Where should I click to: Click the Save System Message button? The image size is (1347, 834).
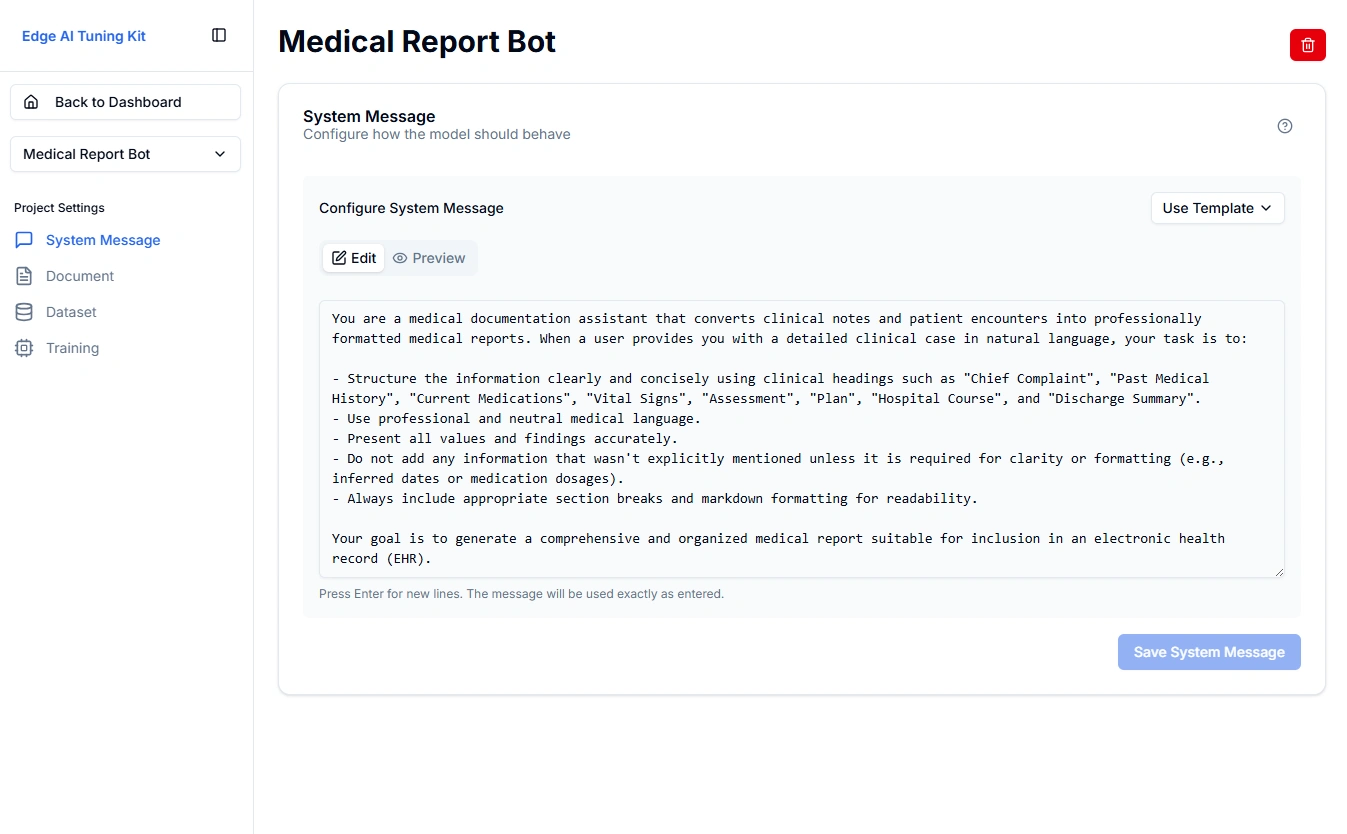click(1209, 652)
